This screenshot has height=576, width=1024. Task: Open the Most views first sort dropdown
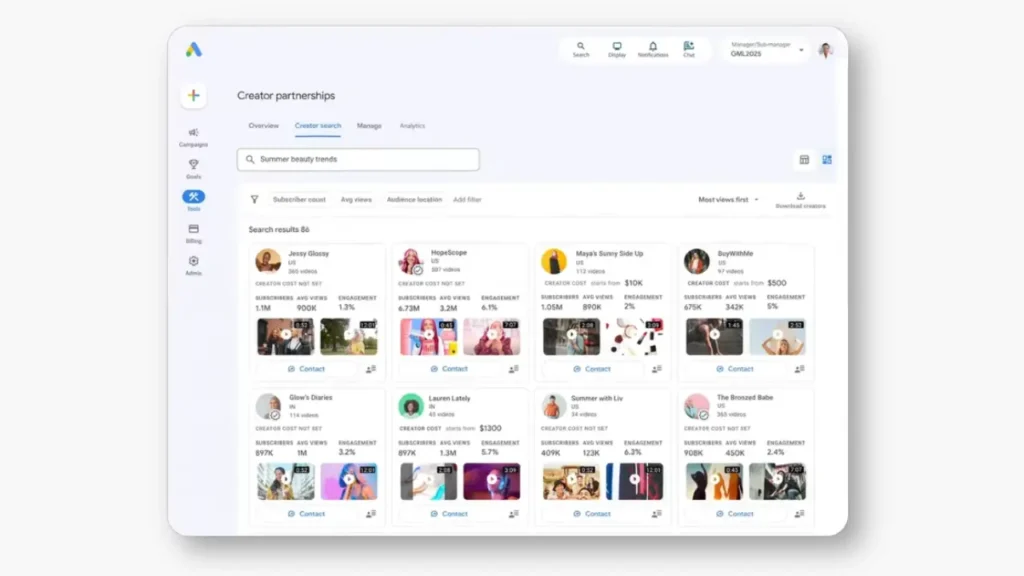coord(728,200)
